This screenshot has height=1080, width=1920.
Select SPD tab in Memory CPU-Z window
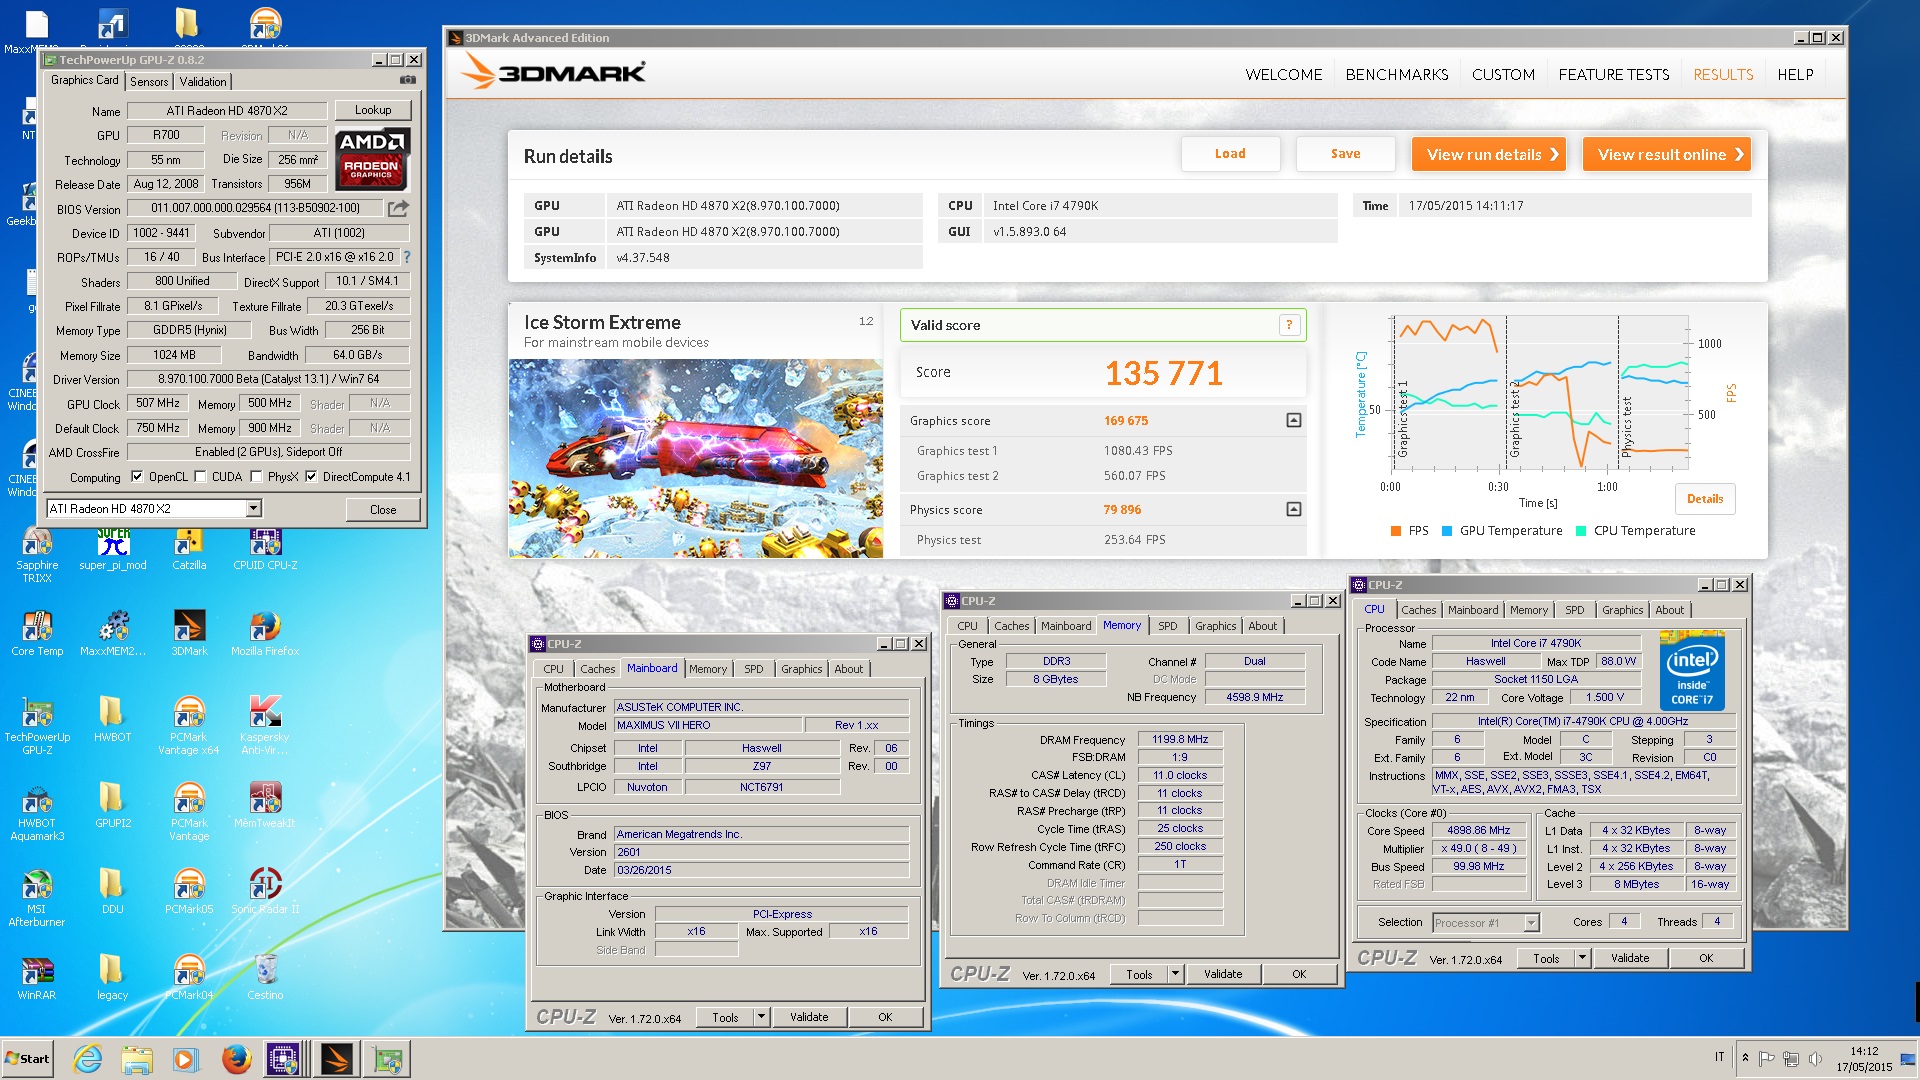tap(1167, 626)
